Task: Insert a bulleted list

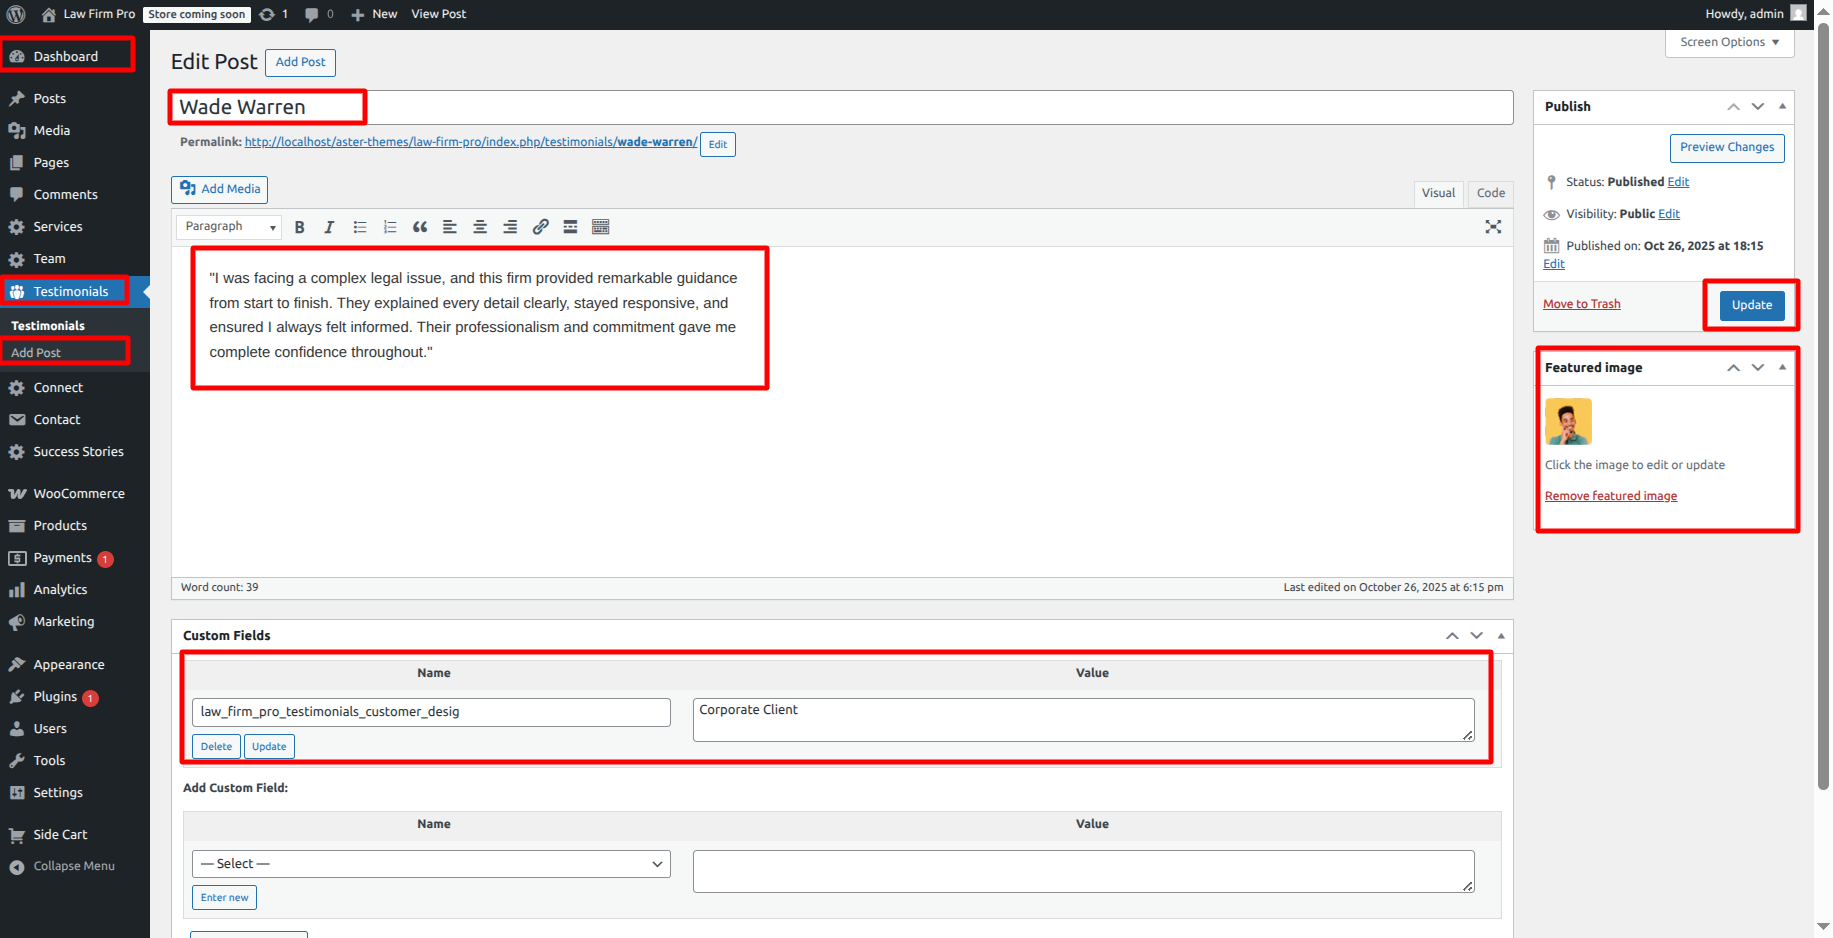Action: click(x=360, y=227)
